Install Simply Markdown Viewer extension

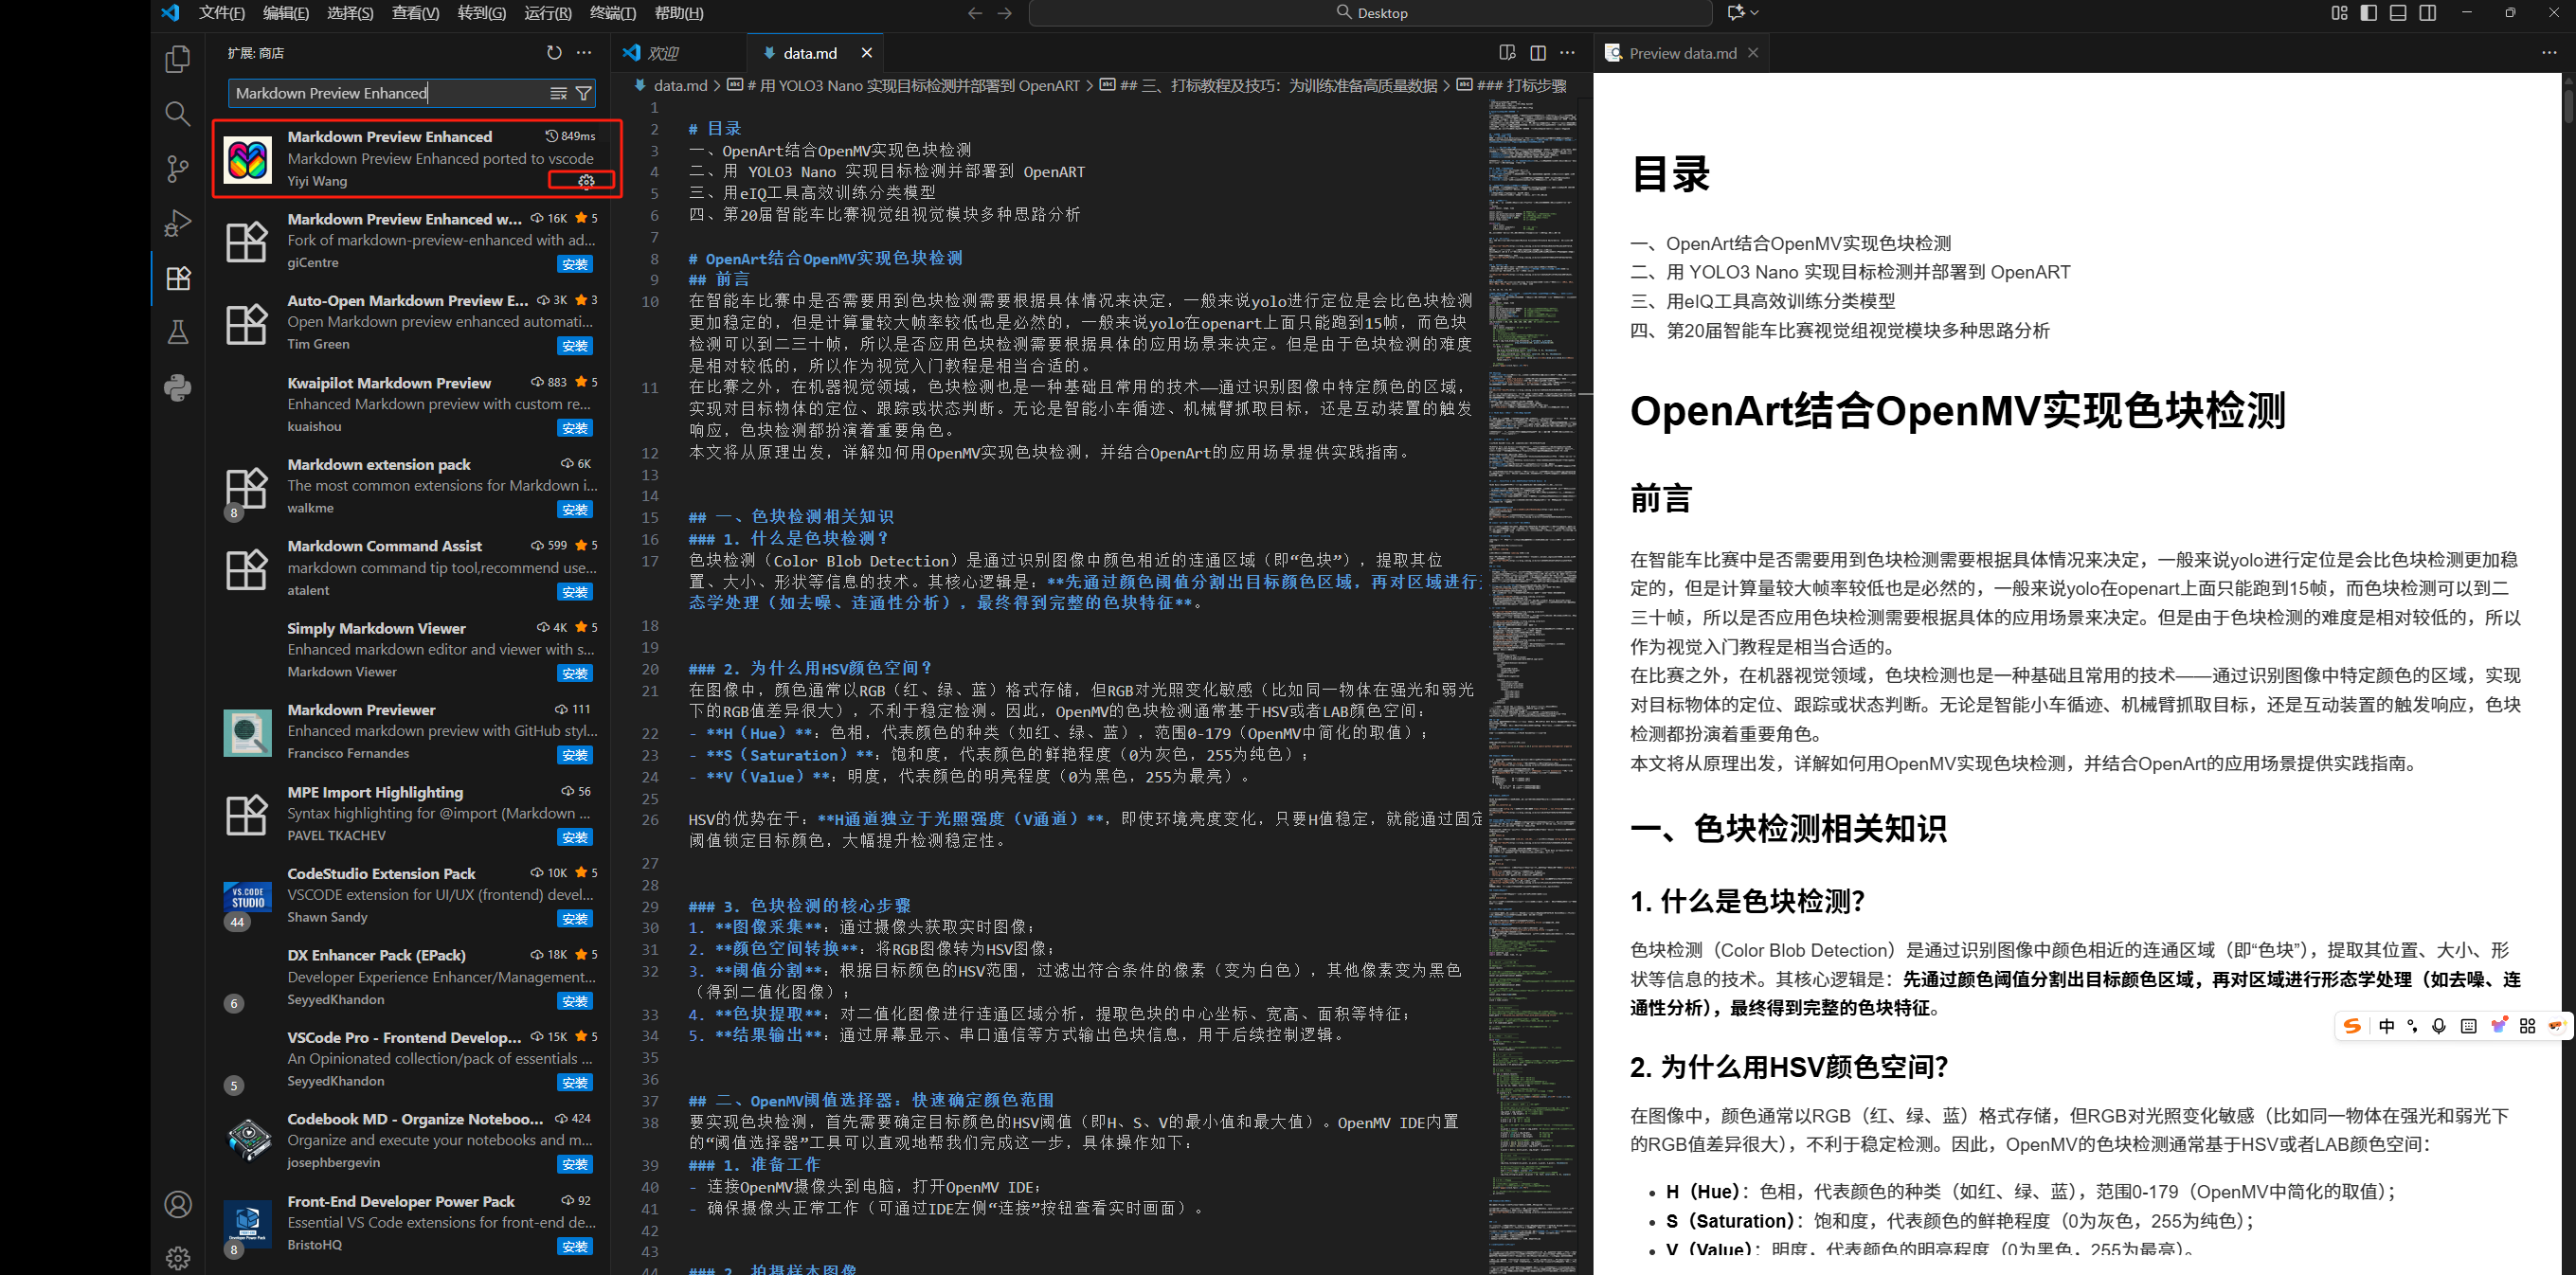[574, 672]
